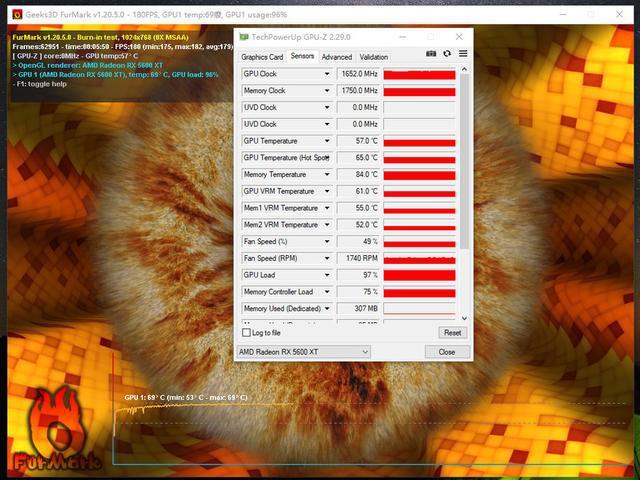Minimize the GPU-Z window
Image resolution: width=640 pixels, height=480 pixels.
click(402, 37)
